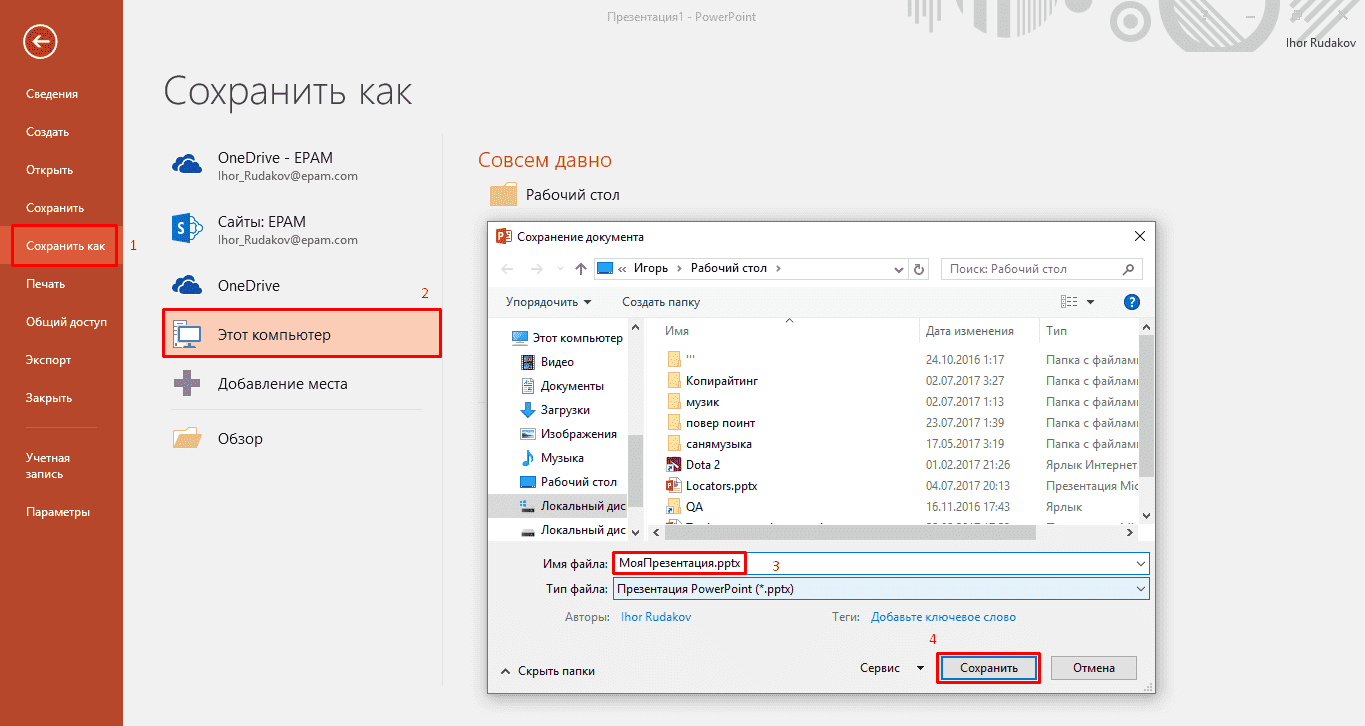The image size is (1365, 726).
Task: Click the back arrow circle icon
Action: (x=41, y=41)
